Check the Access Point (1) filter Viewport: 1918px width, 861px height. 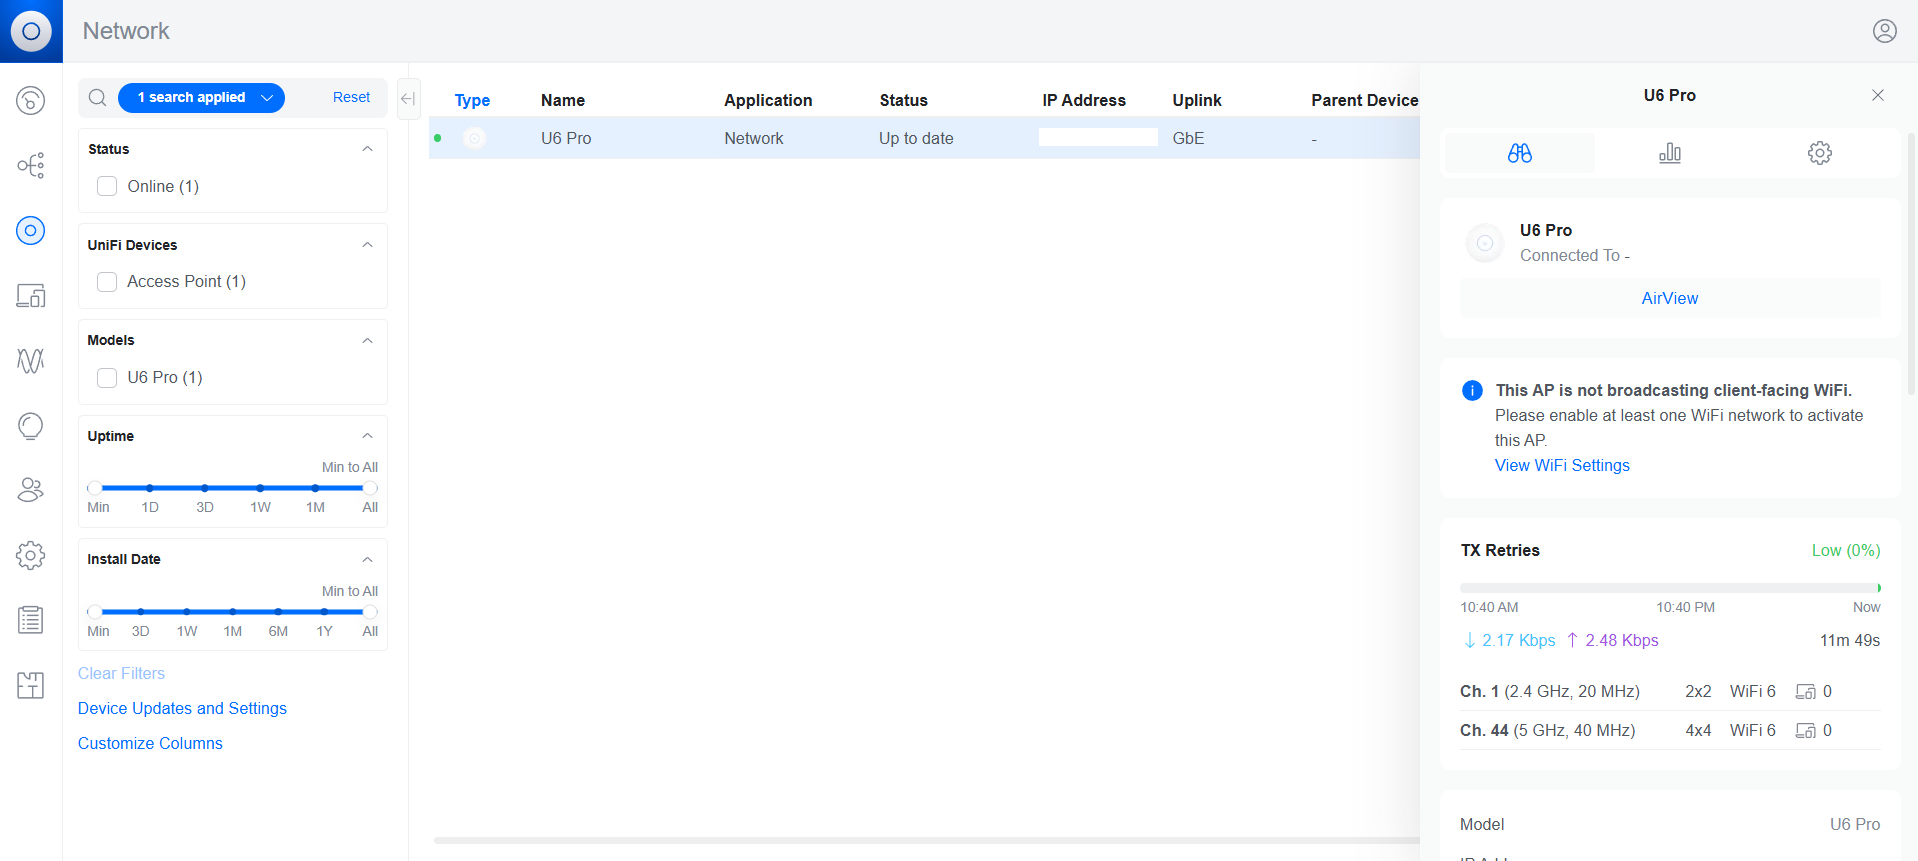(107, 282)
